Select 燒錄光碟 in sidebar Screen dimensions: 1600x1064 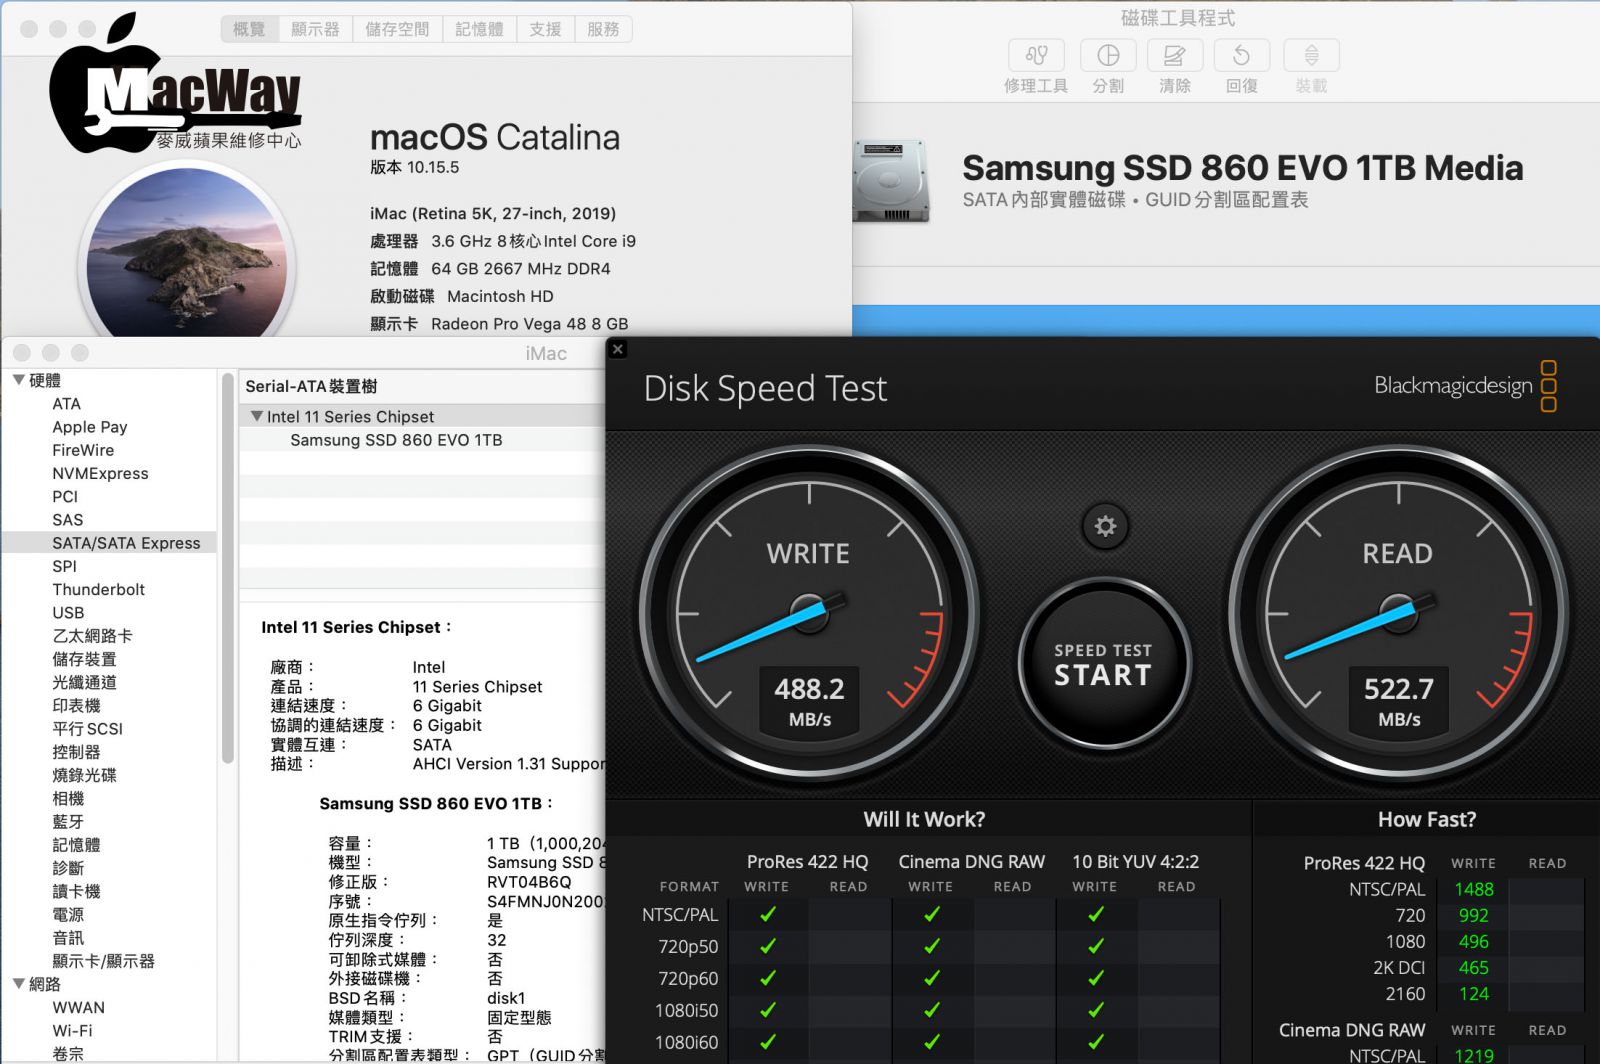84,775
